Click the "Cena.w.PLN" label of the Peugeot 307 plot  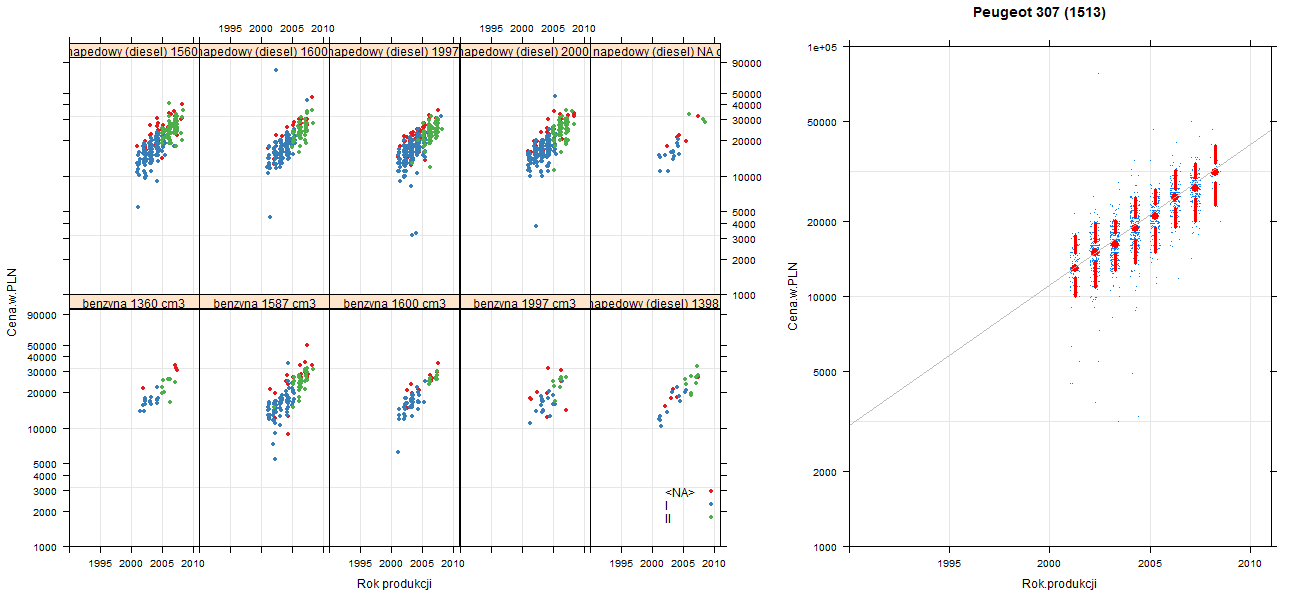792,296
